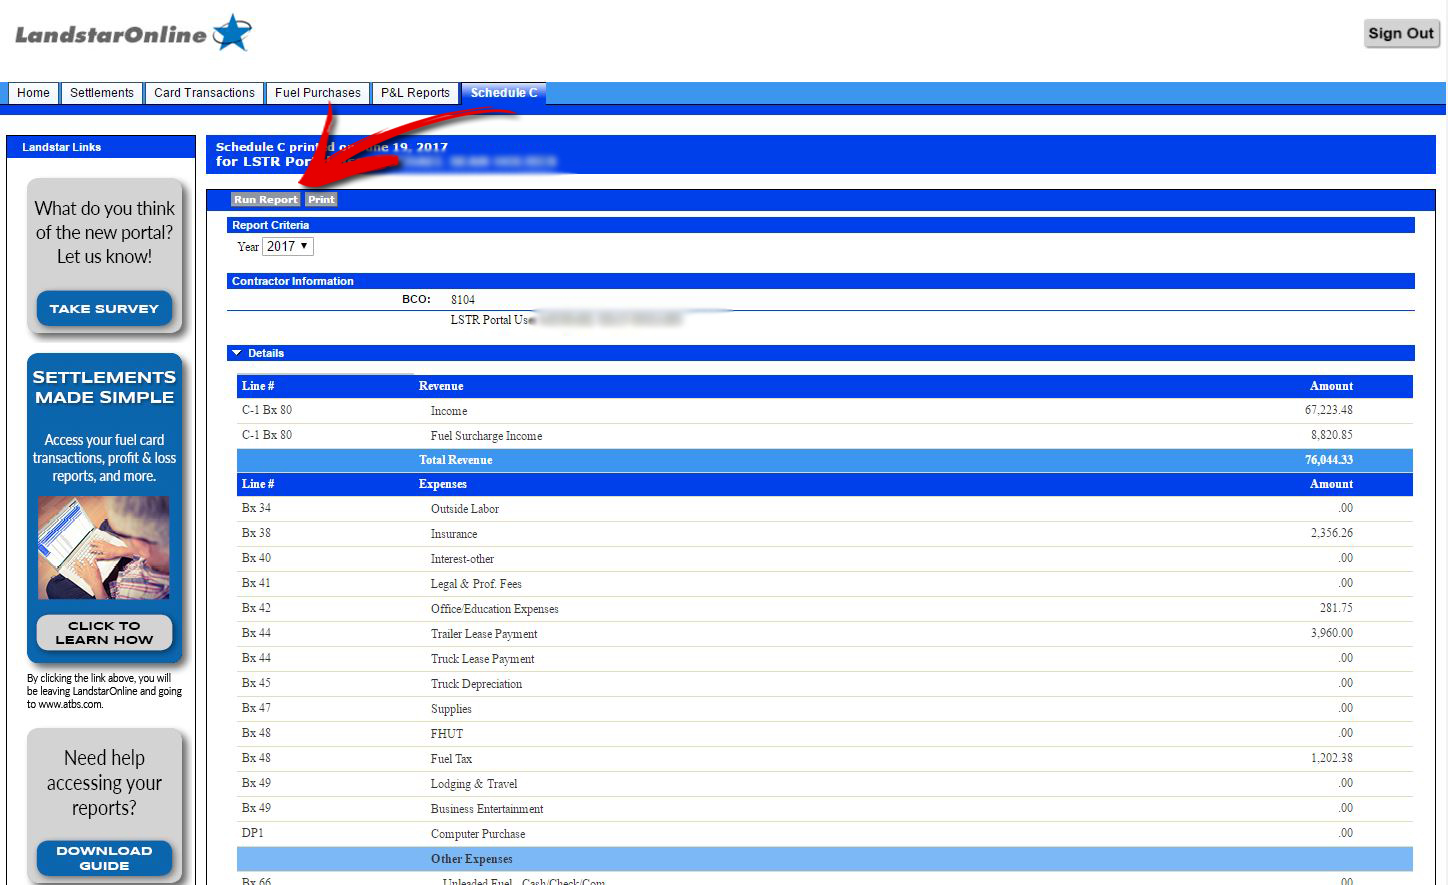Click the total amount 76,044.33
The height and width of the screenshot is (885, 1448).
pos(1328,460)
